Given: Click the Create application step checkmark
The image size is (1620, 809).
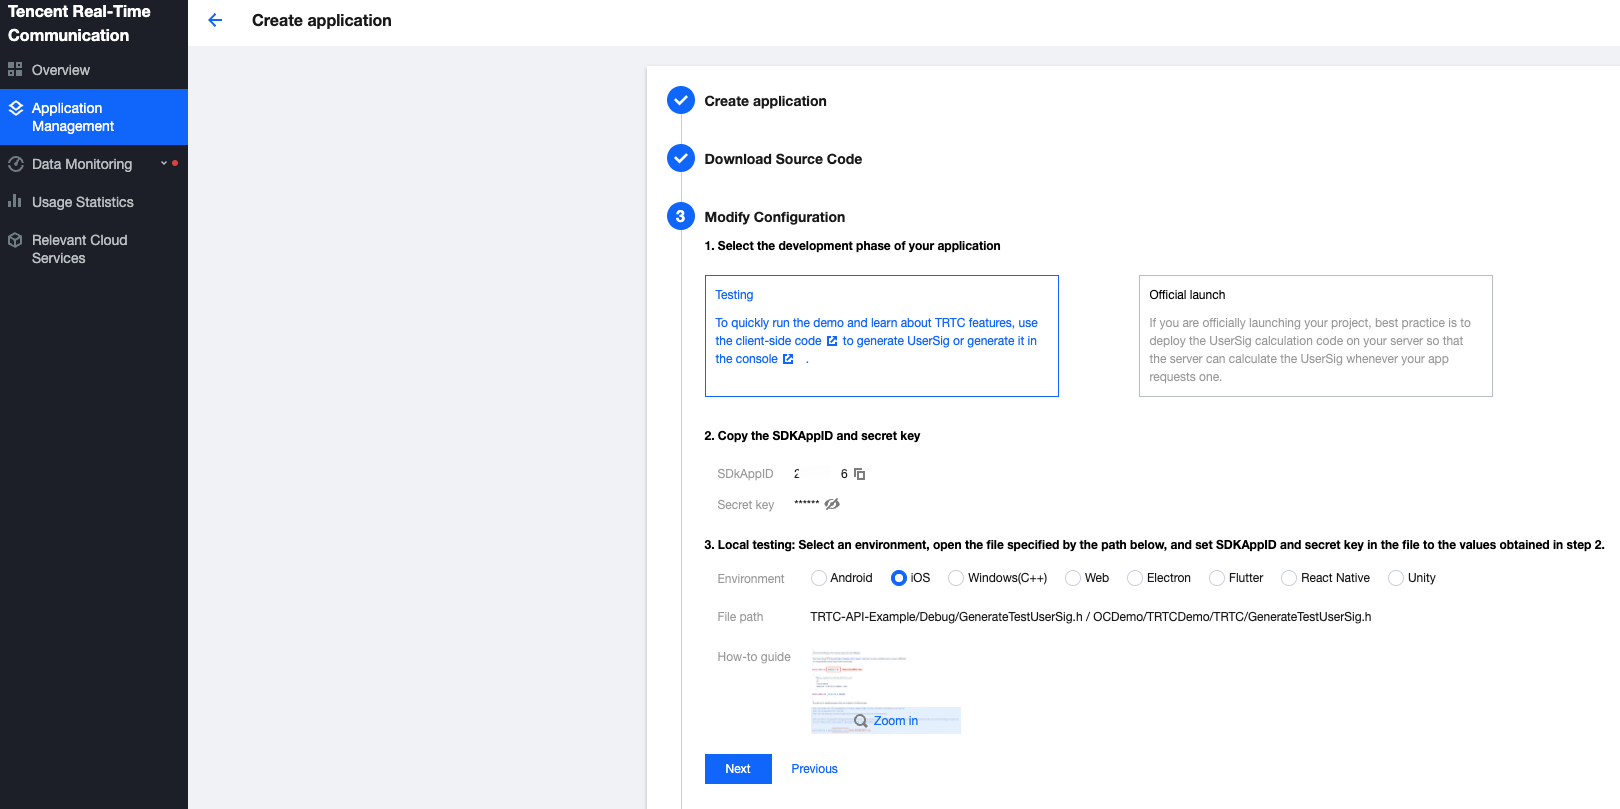Looking at the screenshot, I should (x=681, y=100).
